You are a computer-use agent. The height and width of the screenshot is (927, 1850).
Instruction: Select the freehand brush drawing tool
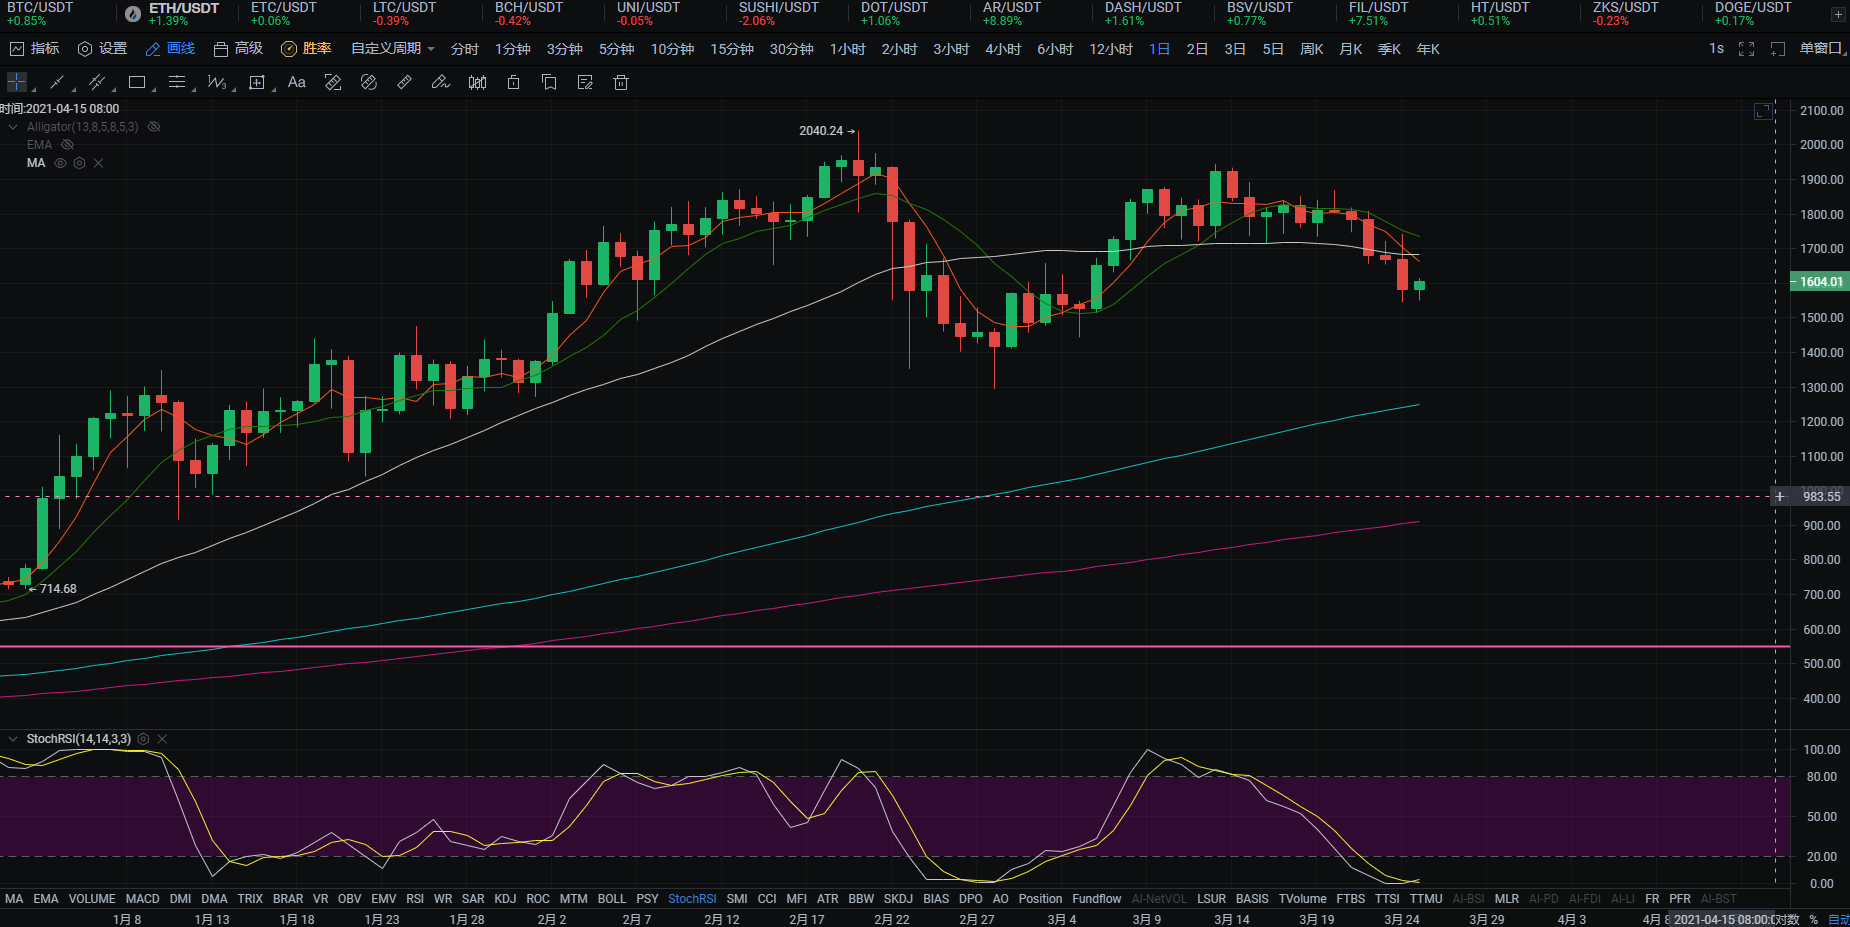coord(441,82)
